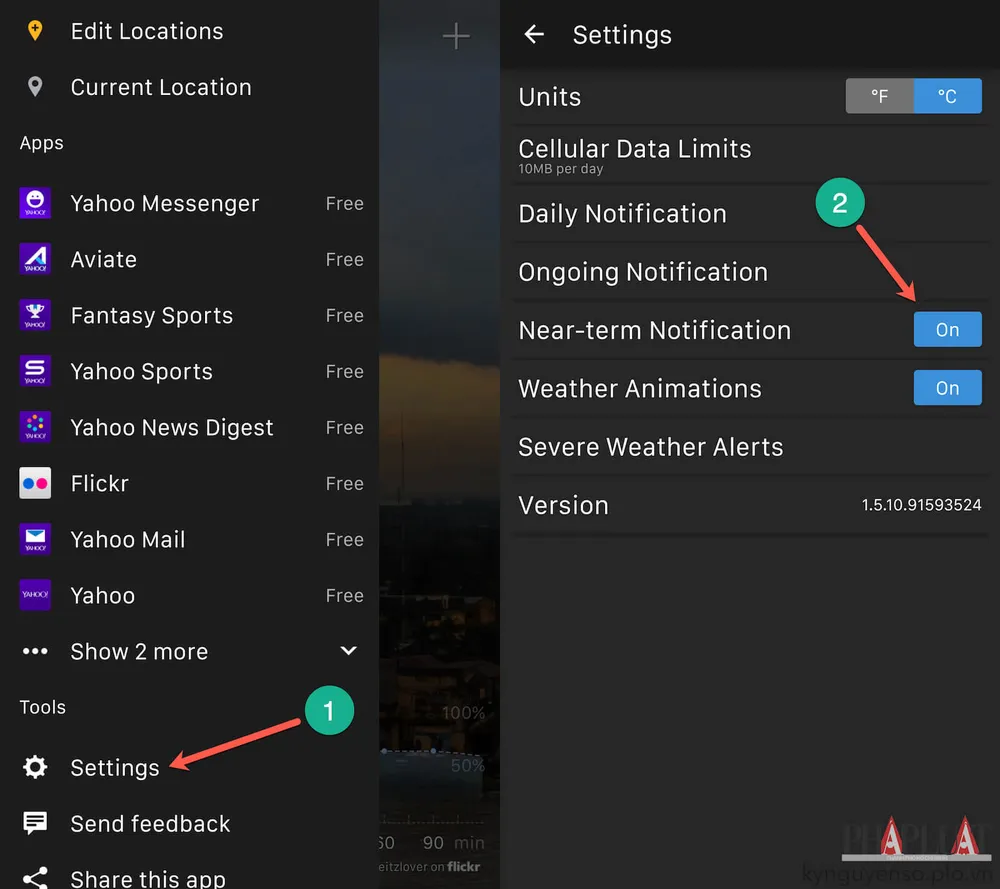Select Current Location entry
This screenshot has width=1000, height=889.
click(161, 88)
